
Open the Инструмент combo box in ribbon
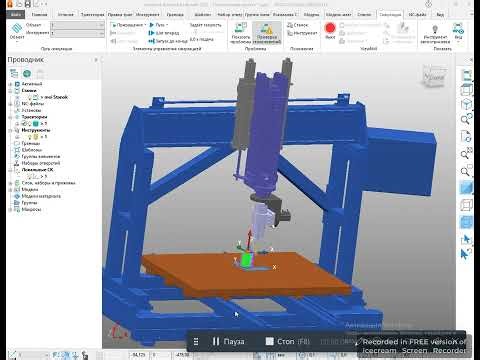[77, 33]
